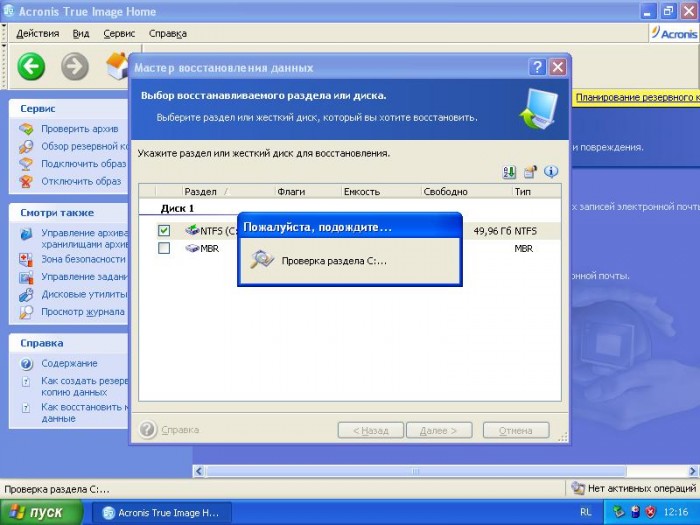
Task: Click the Содержание help icon
Action: pyautogui.click(x=26, y=364)
